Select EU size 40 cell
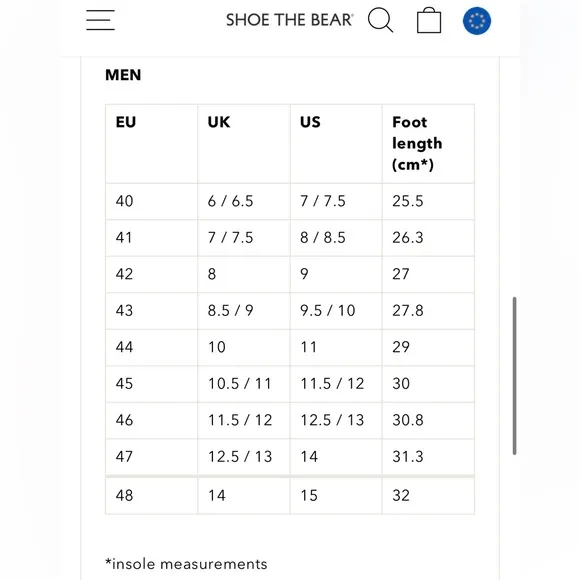Screen dimensions: 580x580 pos(152,201)
